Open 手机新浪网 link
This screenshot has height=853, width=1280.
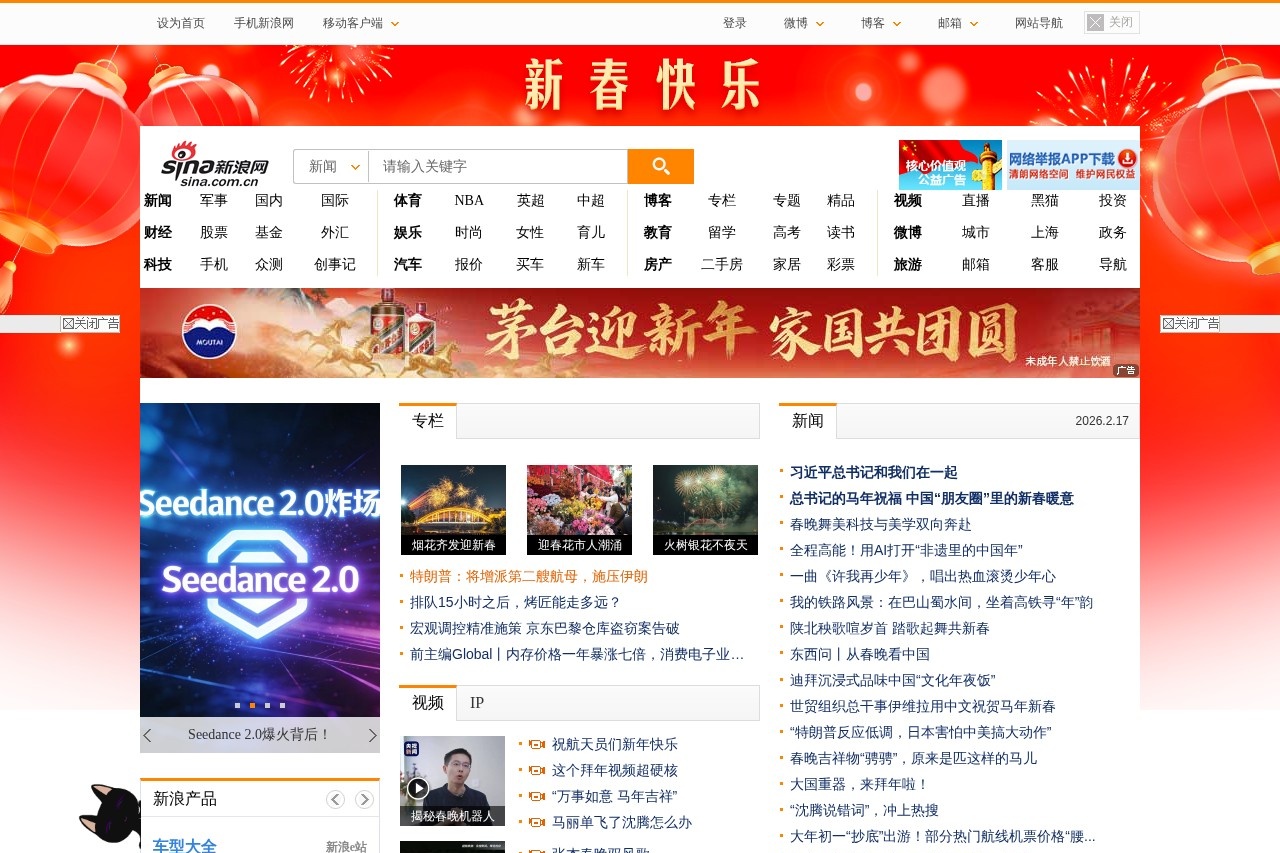coord(264,23)
